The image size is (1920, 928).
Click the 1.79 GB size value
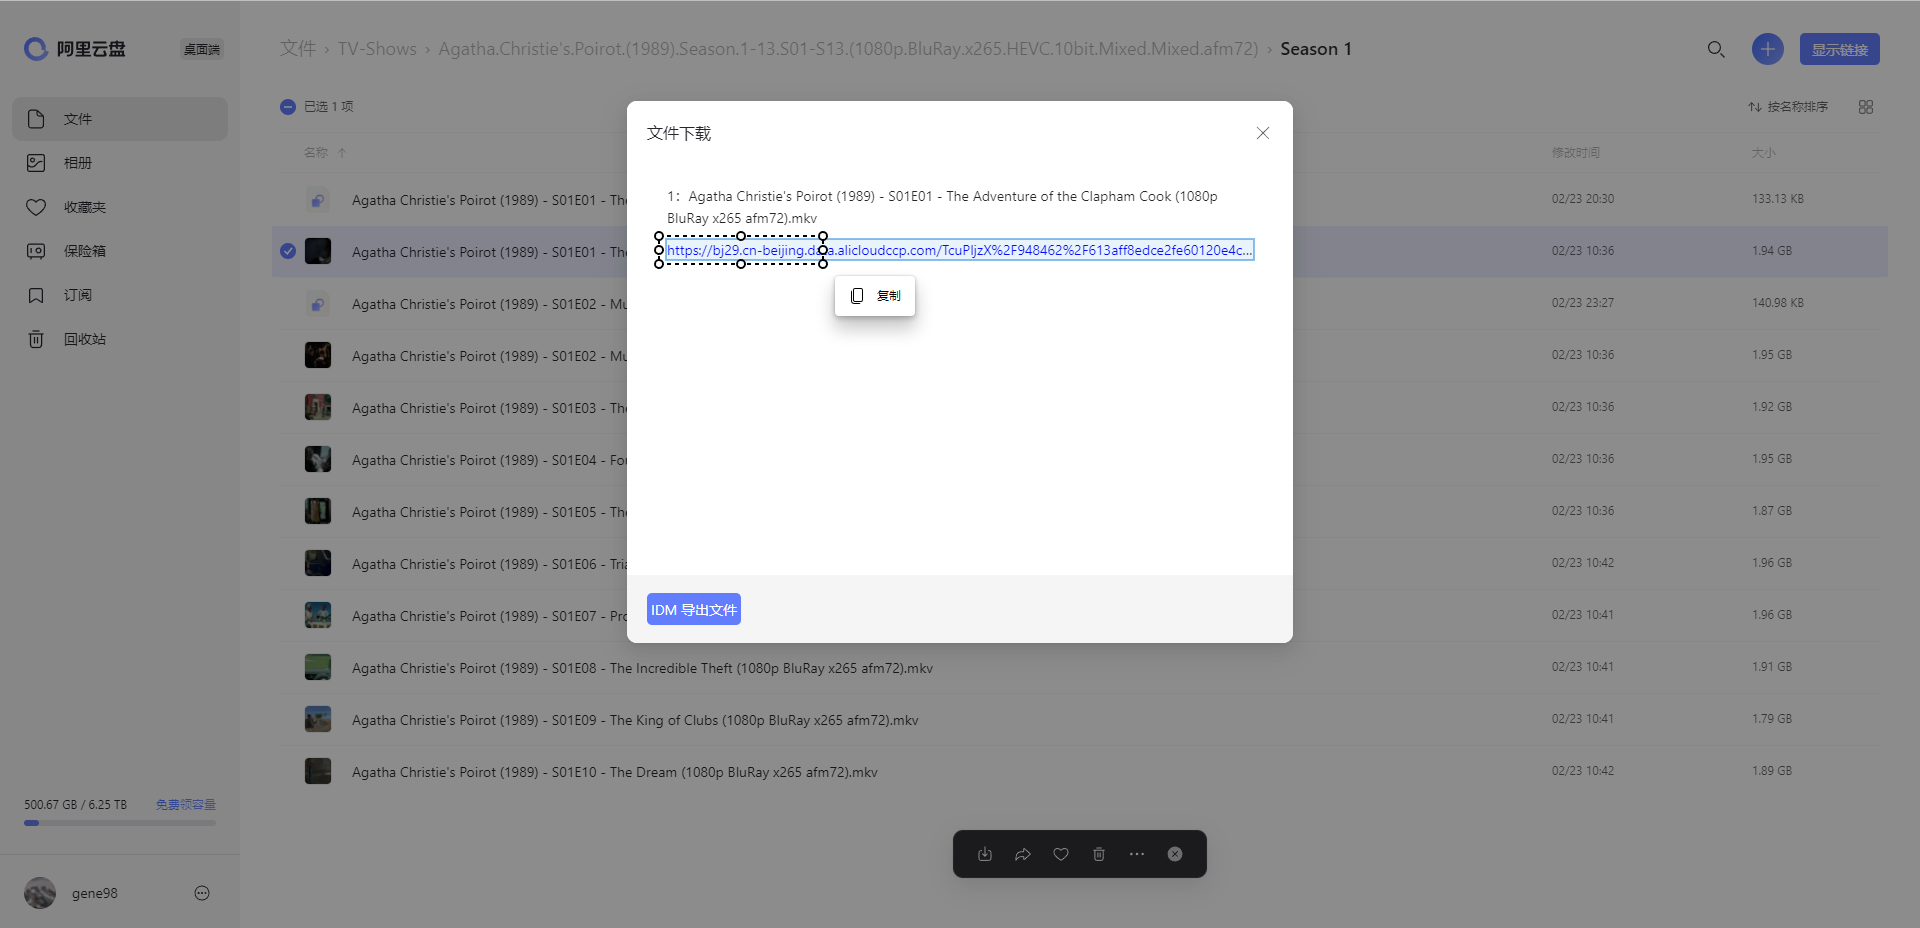tap(1772, 719)
